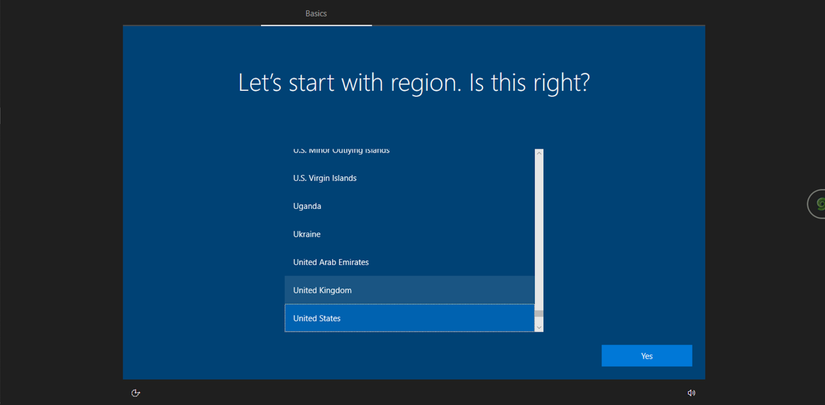Click the scrollbar down arrow
Image resolution: width=825 pixels, height=405 pixels.
coord(539,327)
